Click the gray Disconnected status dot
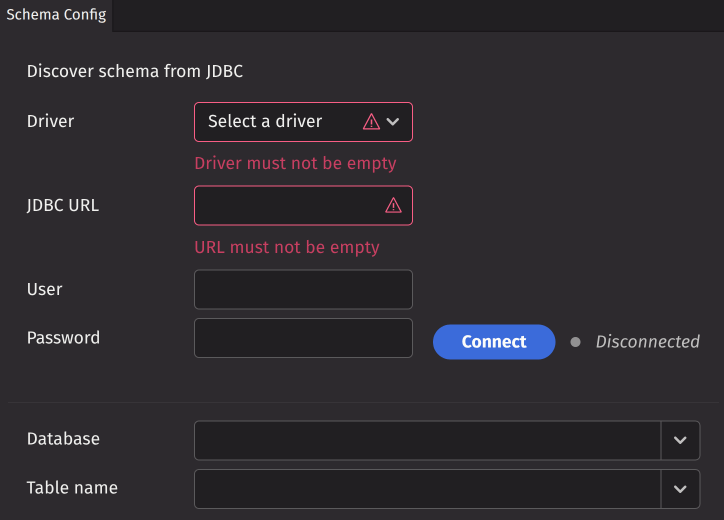 (575, 342)
